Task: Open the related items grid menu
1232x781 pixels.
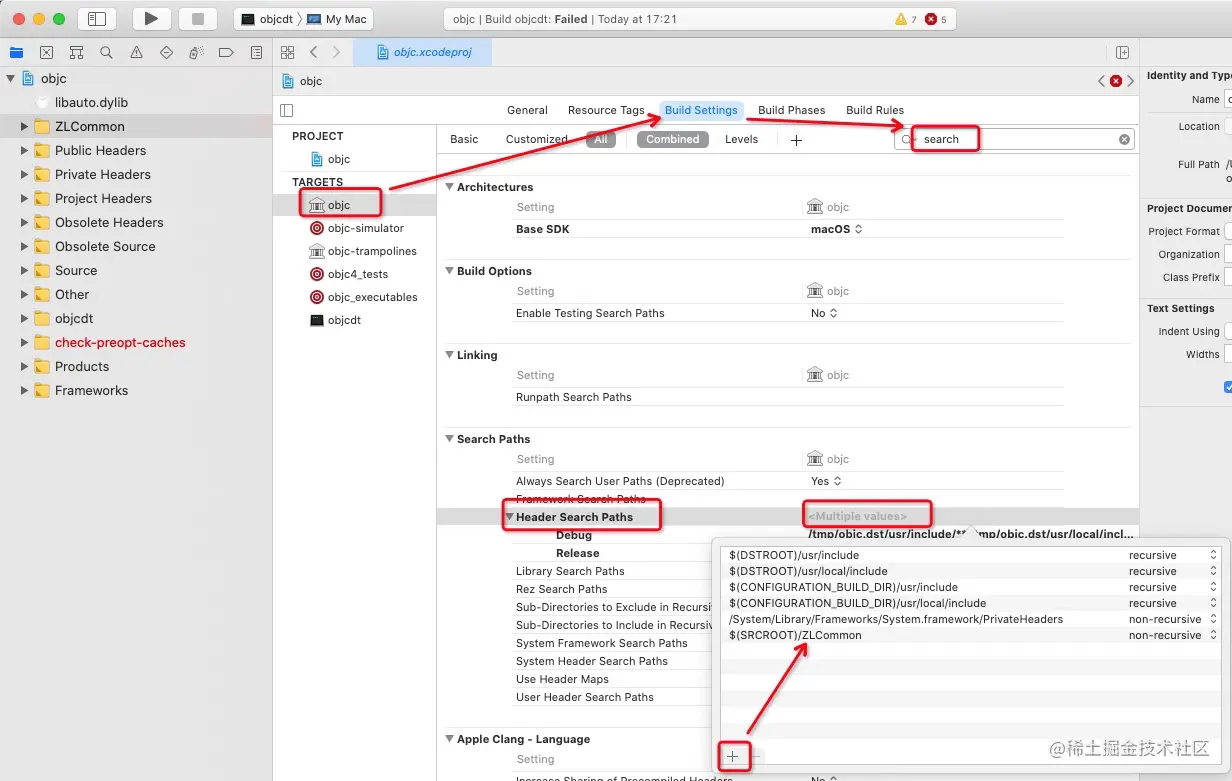Action: point(287,52)
